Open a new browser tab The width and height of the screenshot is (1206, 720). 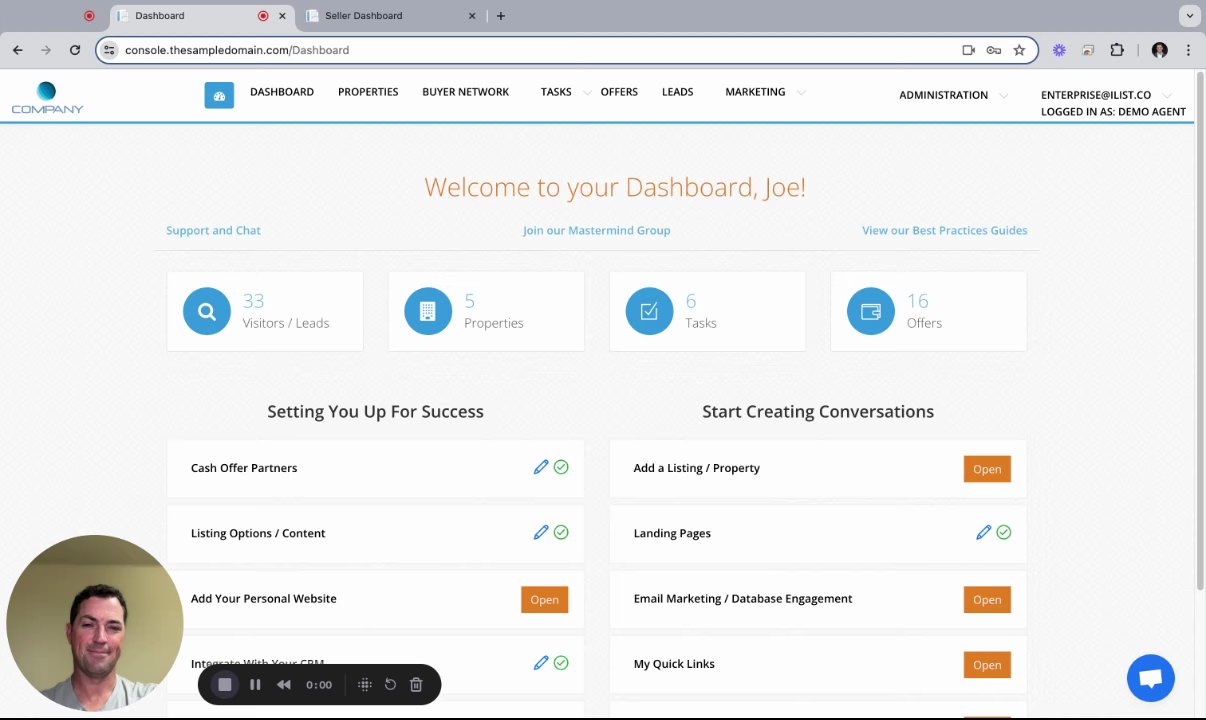(x=500, y=16)
